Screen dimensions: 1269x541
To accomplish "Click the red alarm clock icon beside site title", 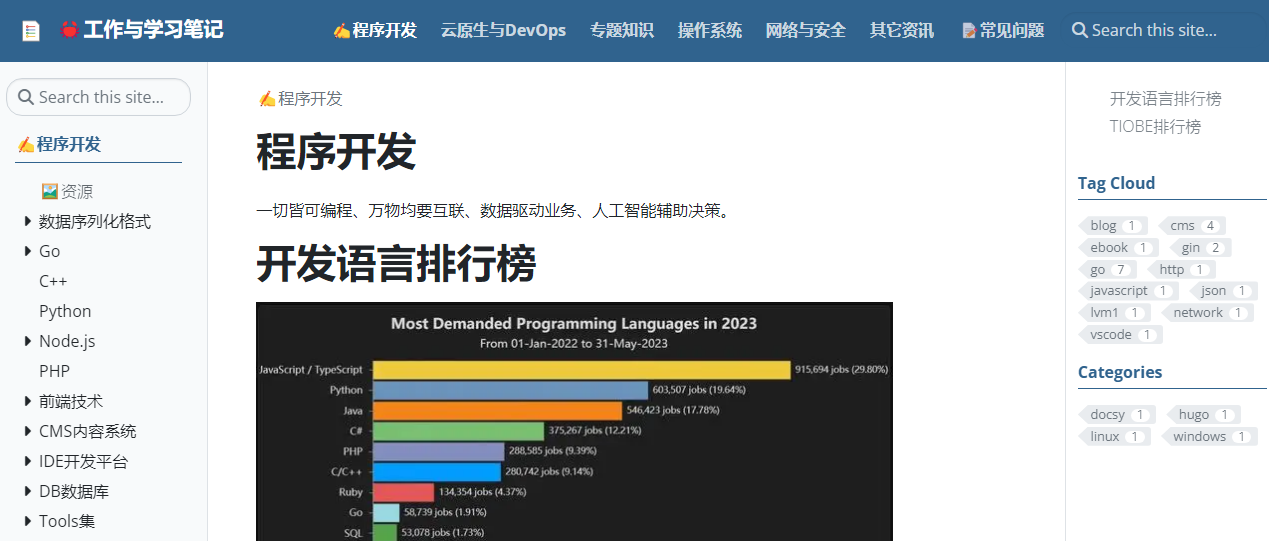I will pyautogui.click(x=70, y=30).
